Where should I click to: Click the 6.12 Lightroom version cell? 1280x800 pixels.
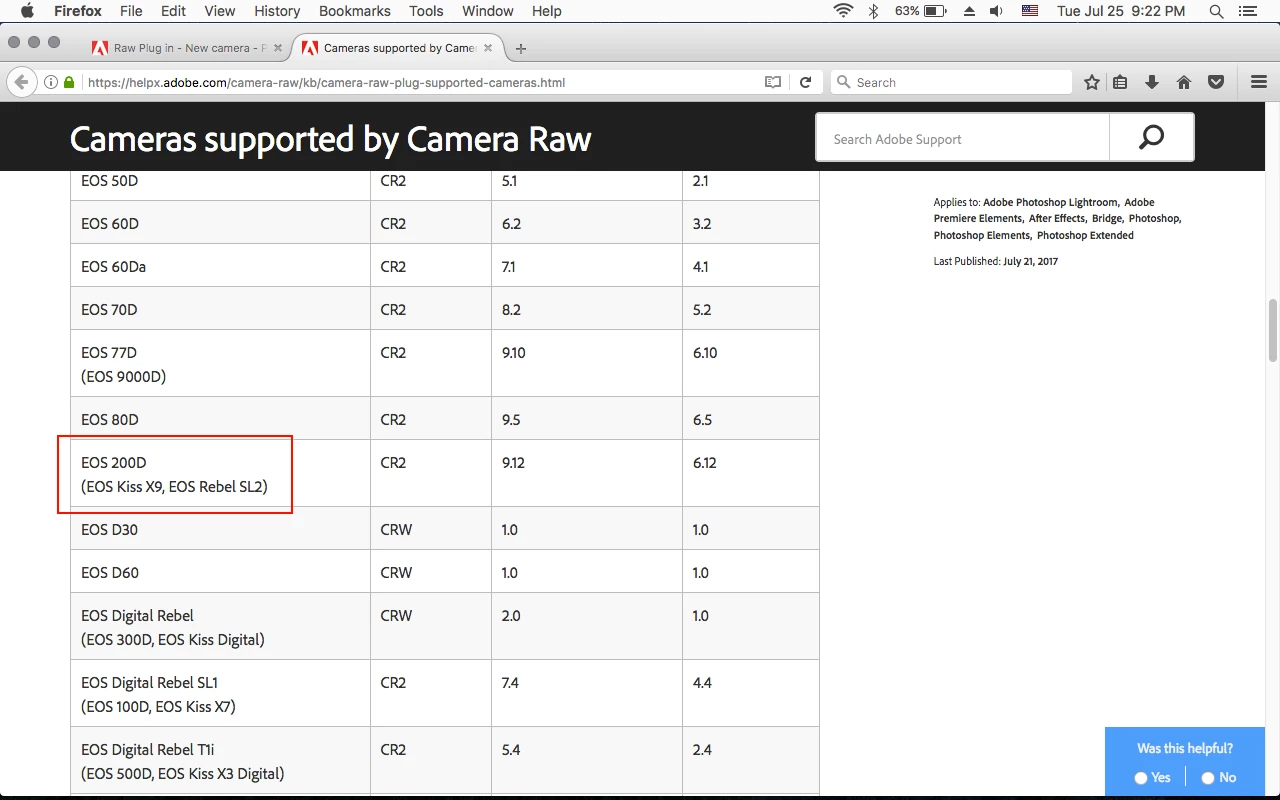tap(750, 474)
